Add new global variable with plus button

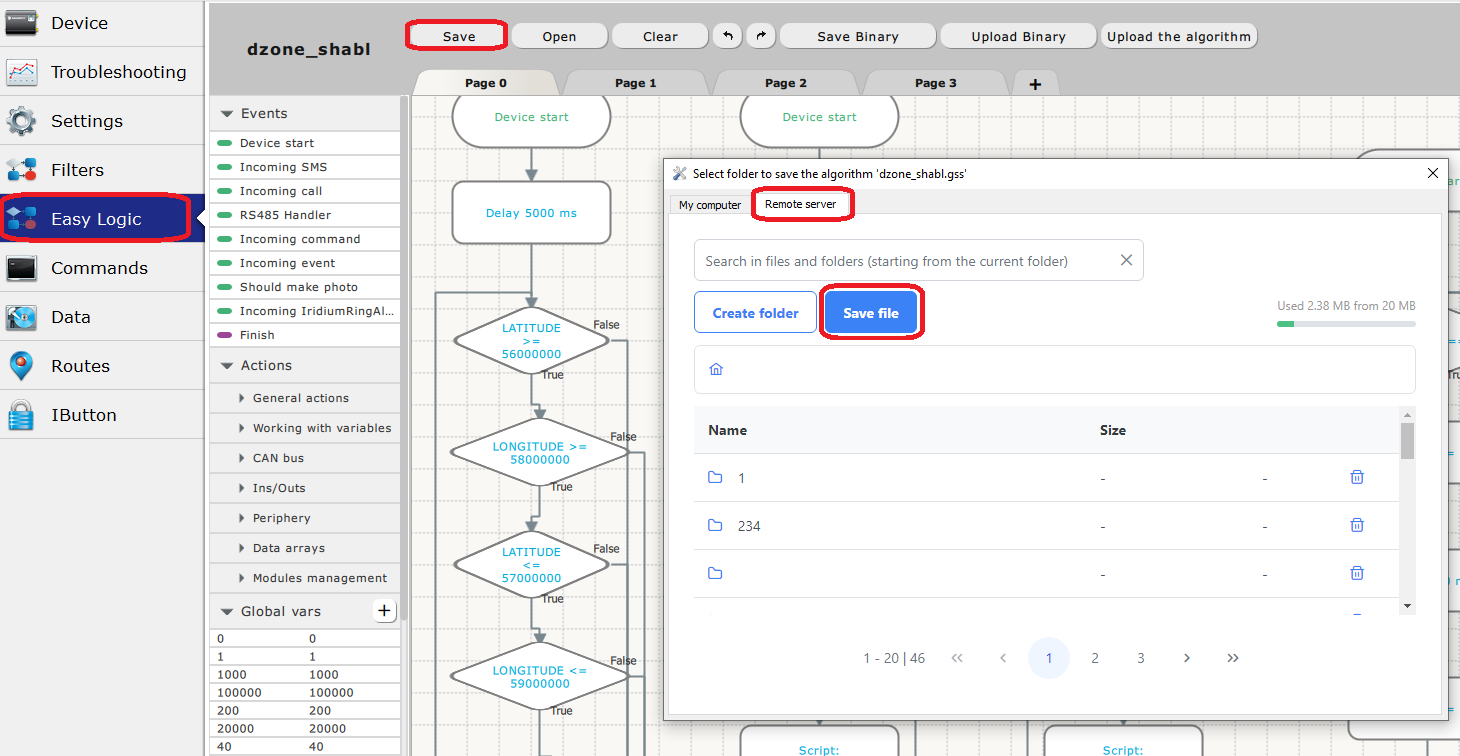click(x=385, y=611)
